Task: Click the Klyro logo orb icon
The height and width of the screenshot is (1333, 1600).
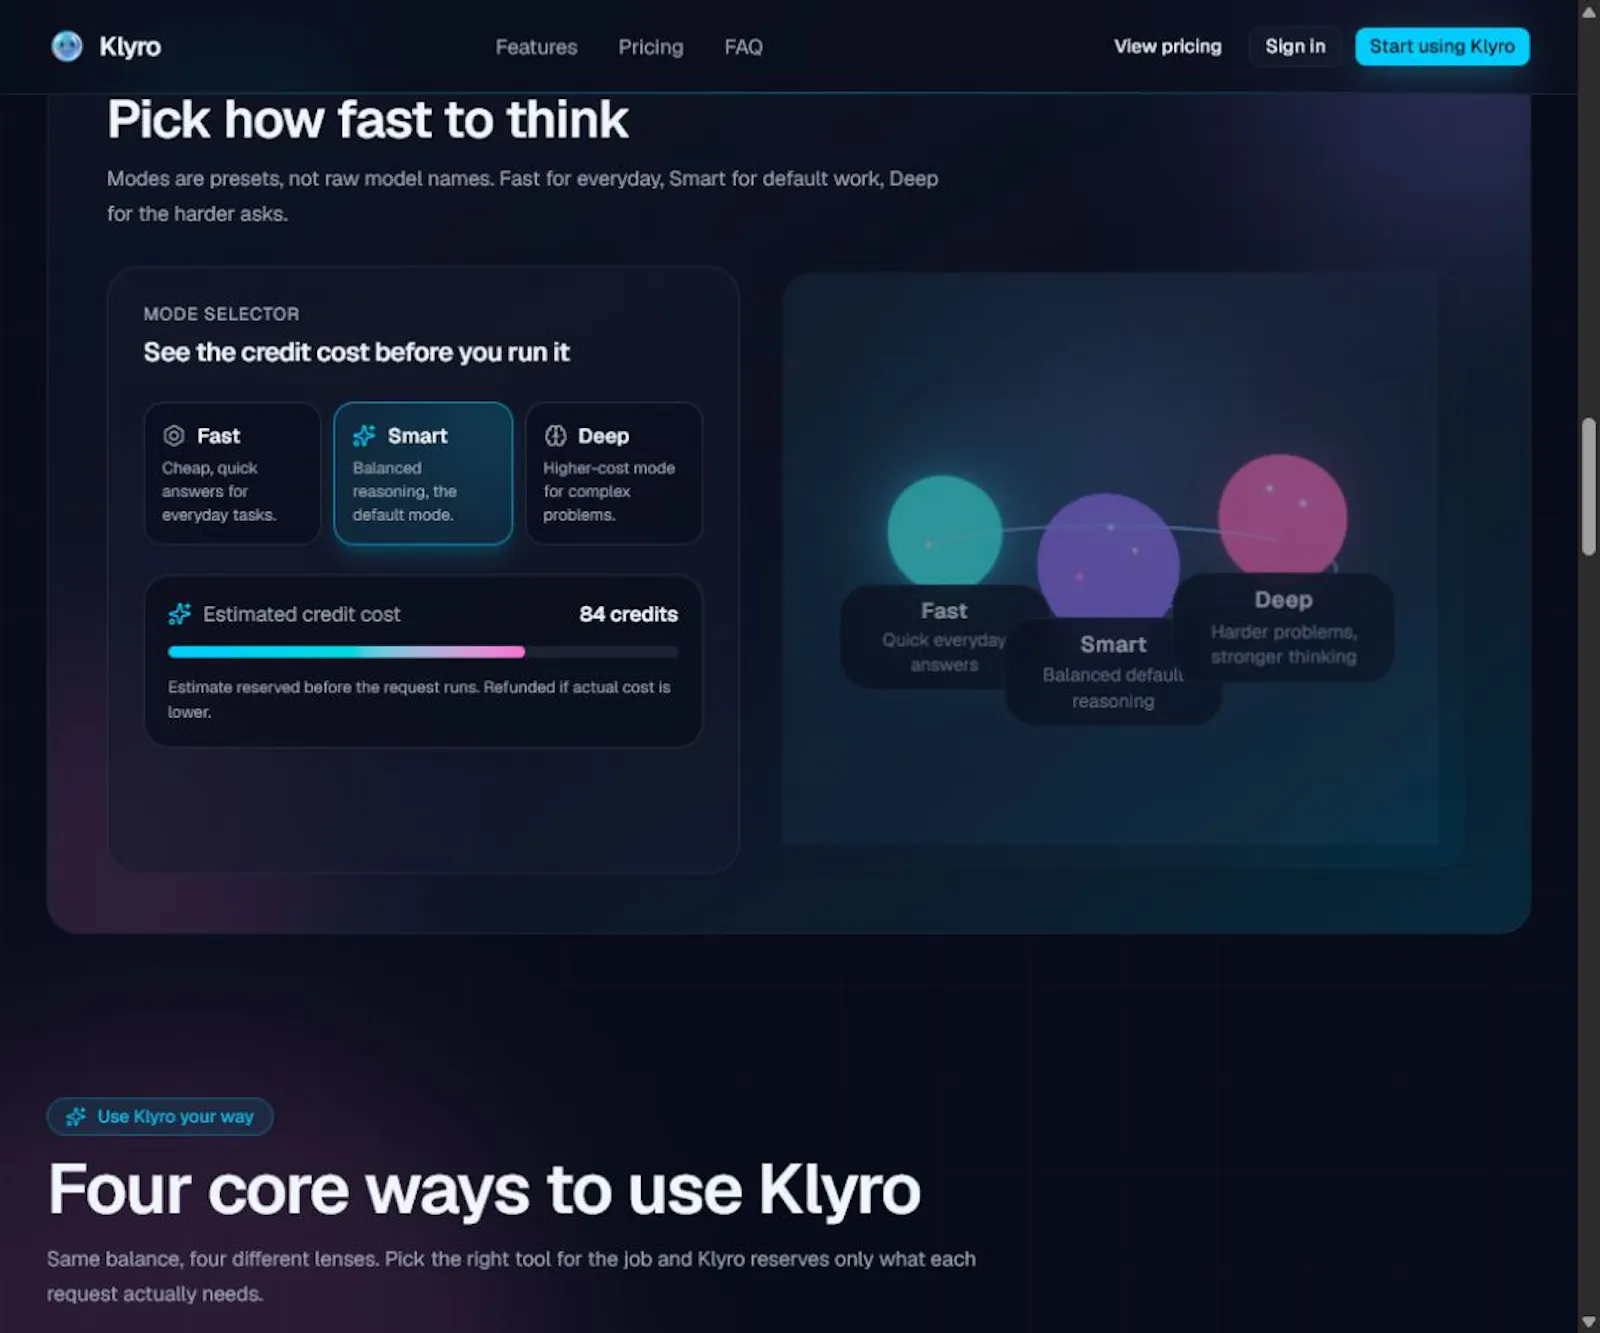Action: click(x=67, y=46)
